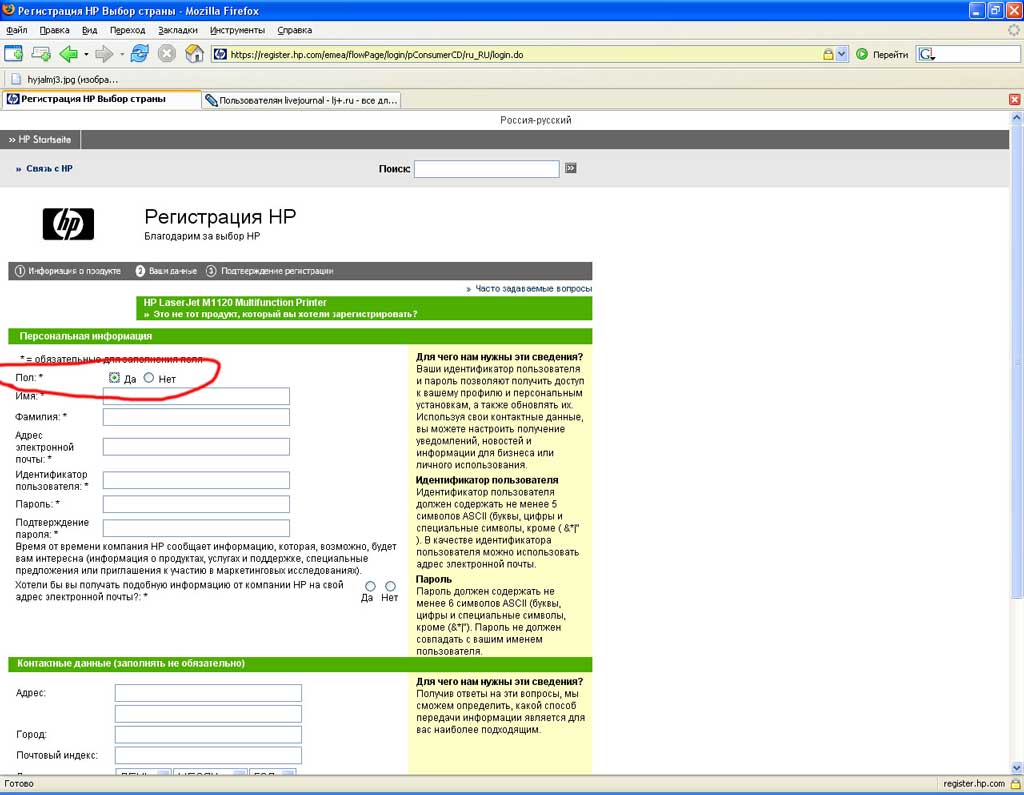Close the current tab with red X
The width and height of the screenshot is (1024, 795).
click(x=1014, y=99)
